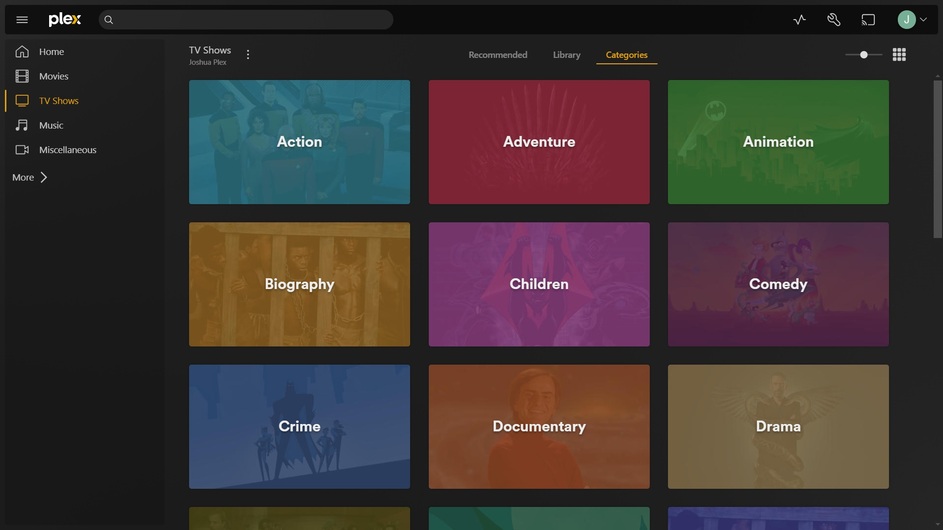The width and height of the screenshot is (943, 530).
Task: Click the Joshua Plex server name
Action: pyautogui.click(x=207, y=62)
